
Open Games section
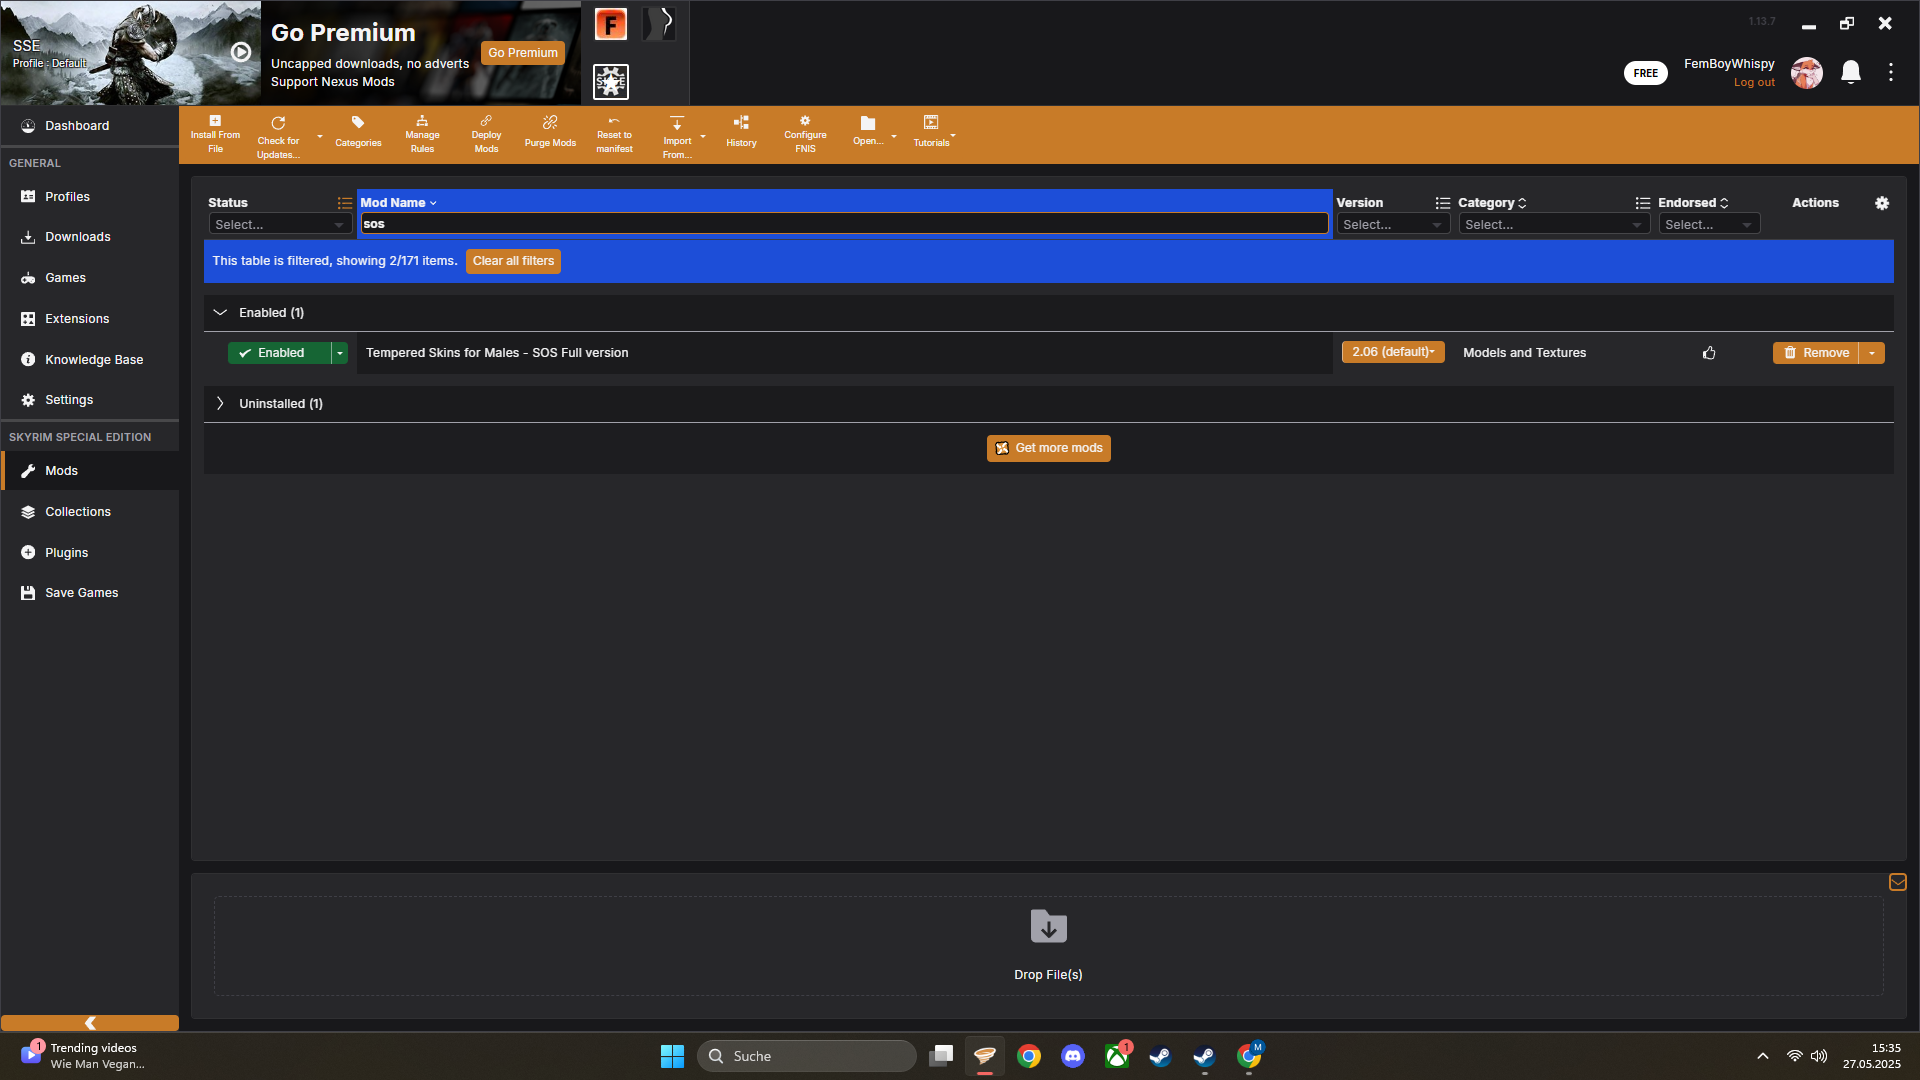[90, 278]
